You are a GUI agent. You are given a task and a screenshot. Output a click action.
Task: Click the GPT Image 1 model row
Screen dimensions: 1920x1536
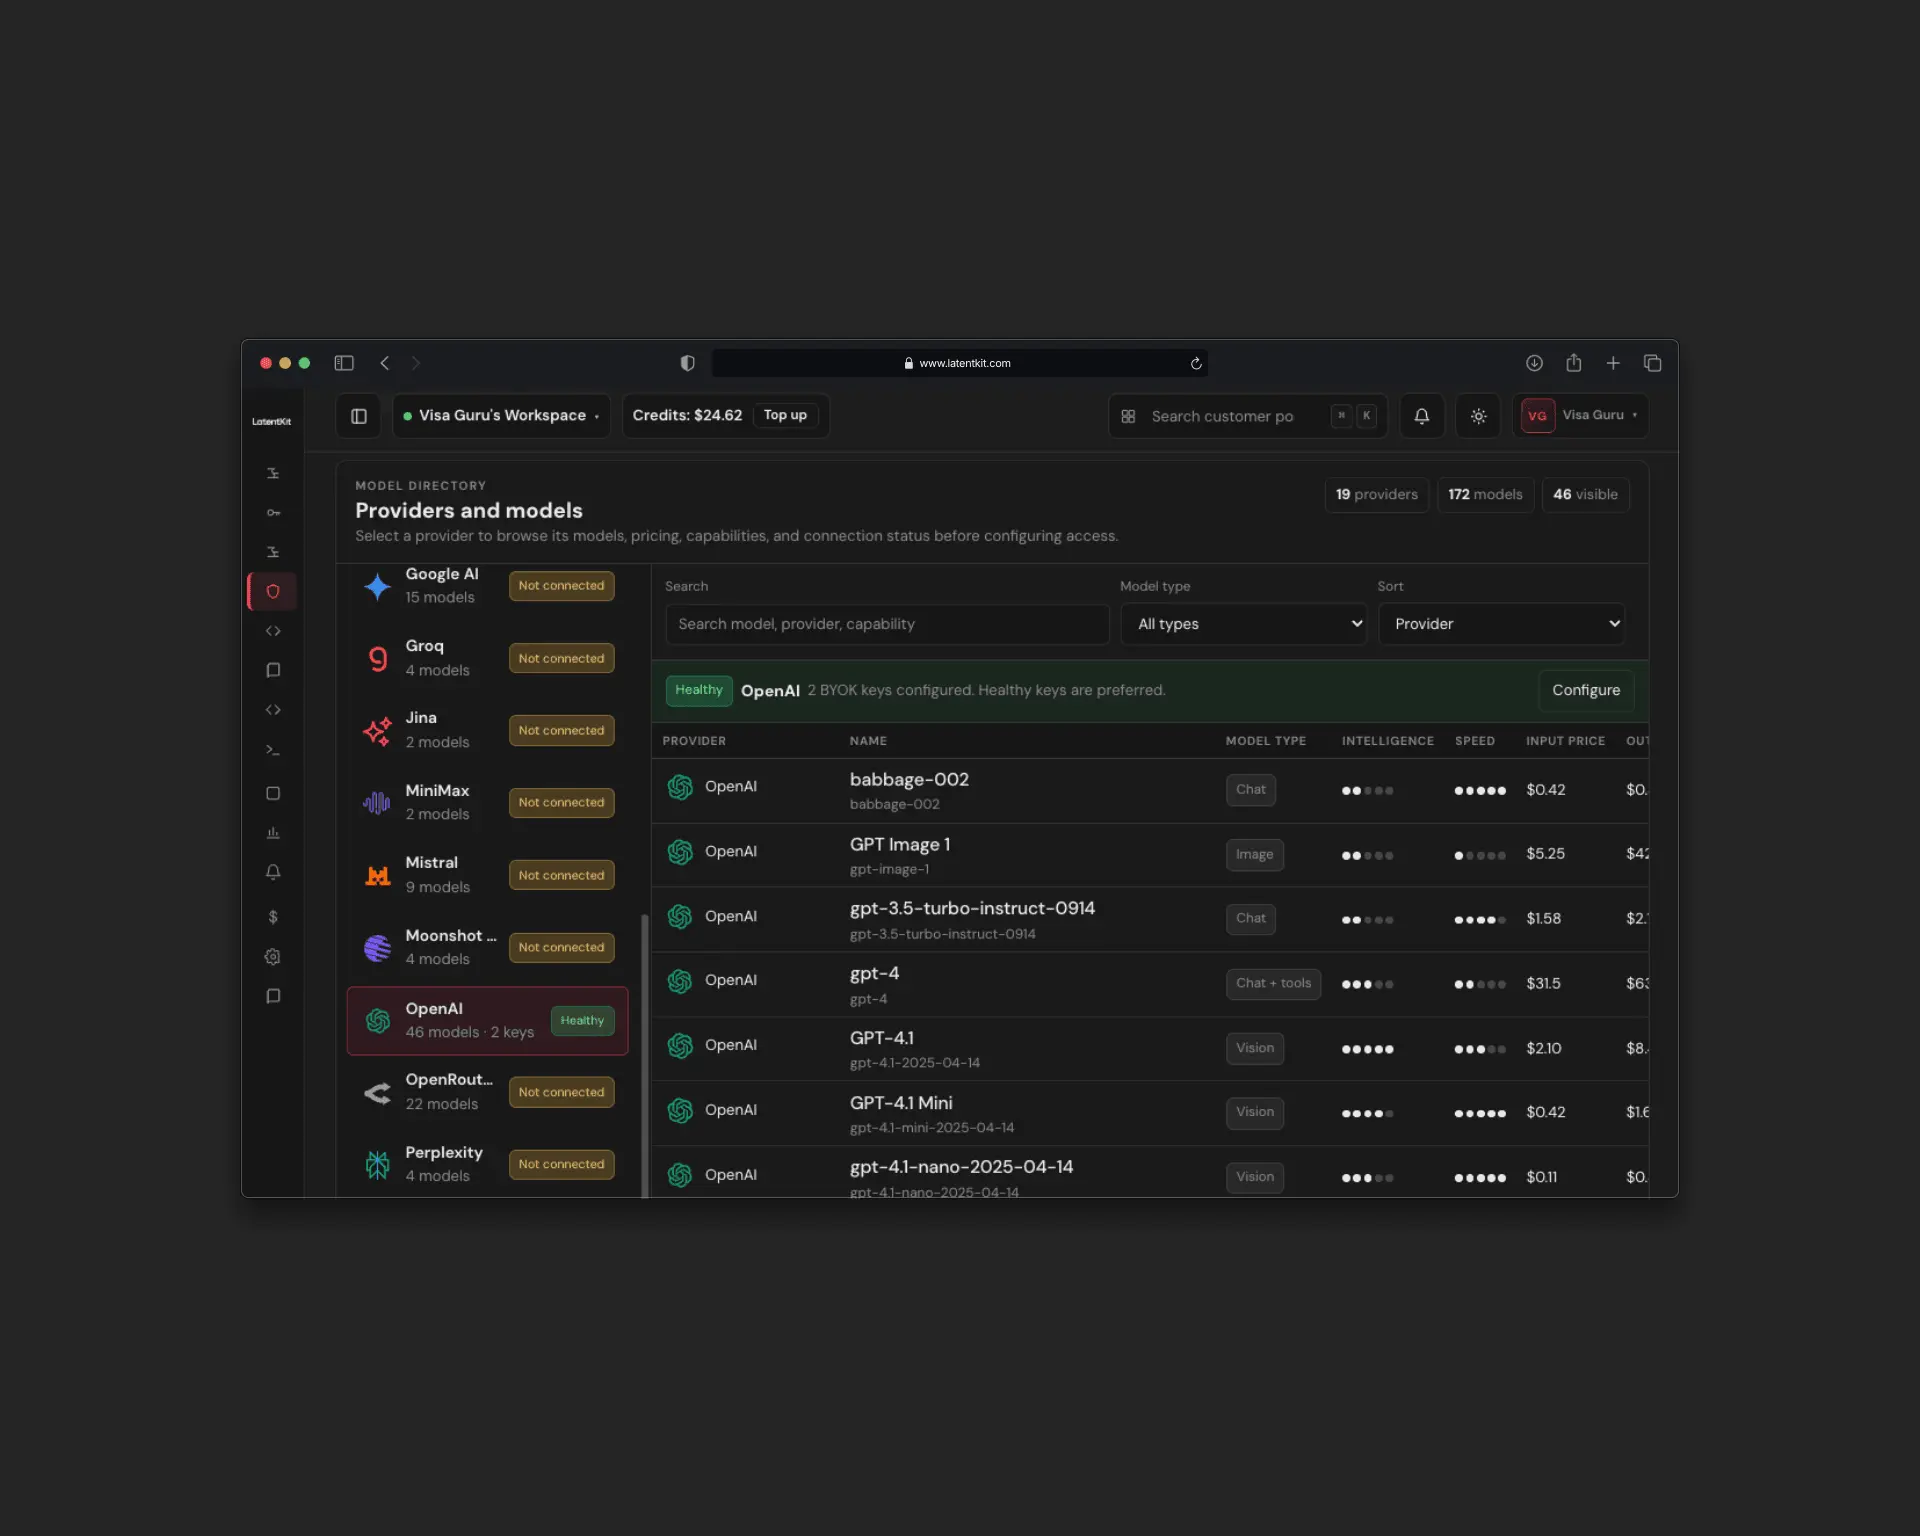tap(1149, 856)
